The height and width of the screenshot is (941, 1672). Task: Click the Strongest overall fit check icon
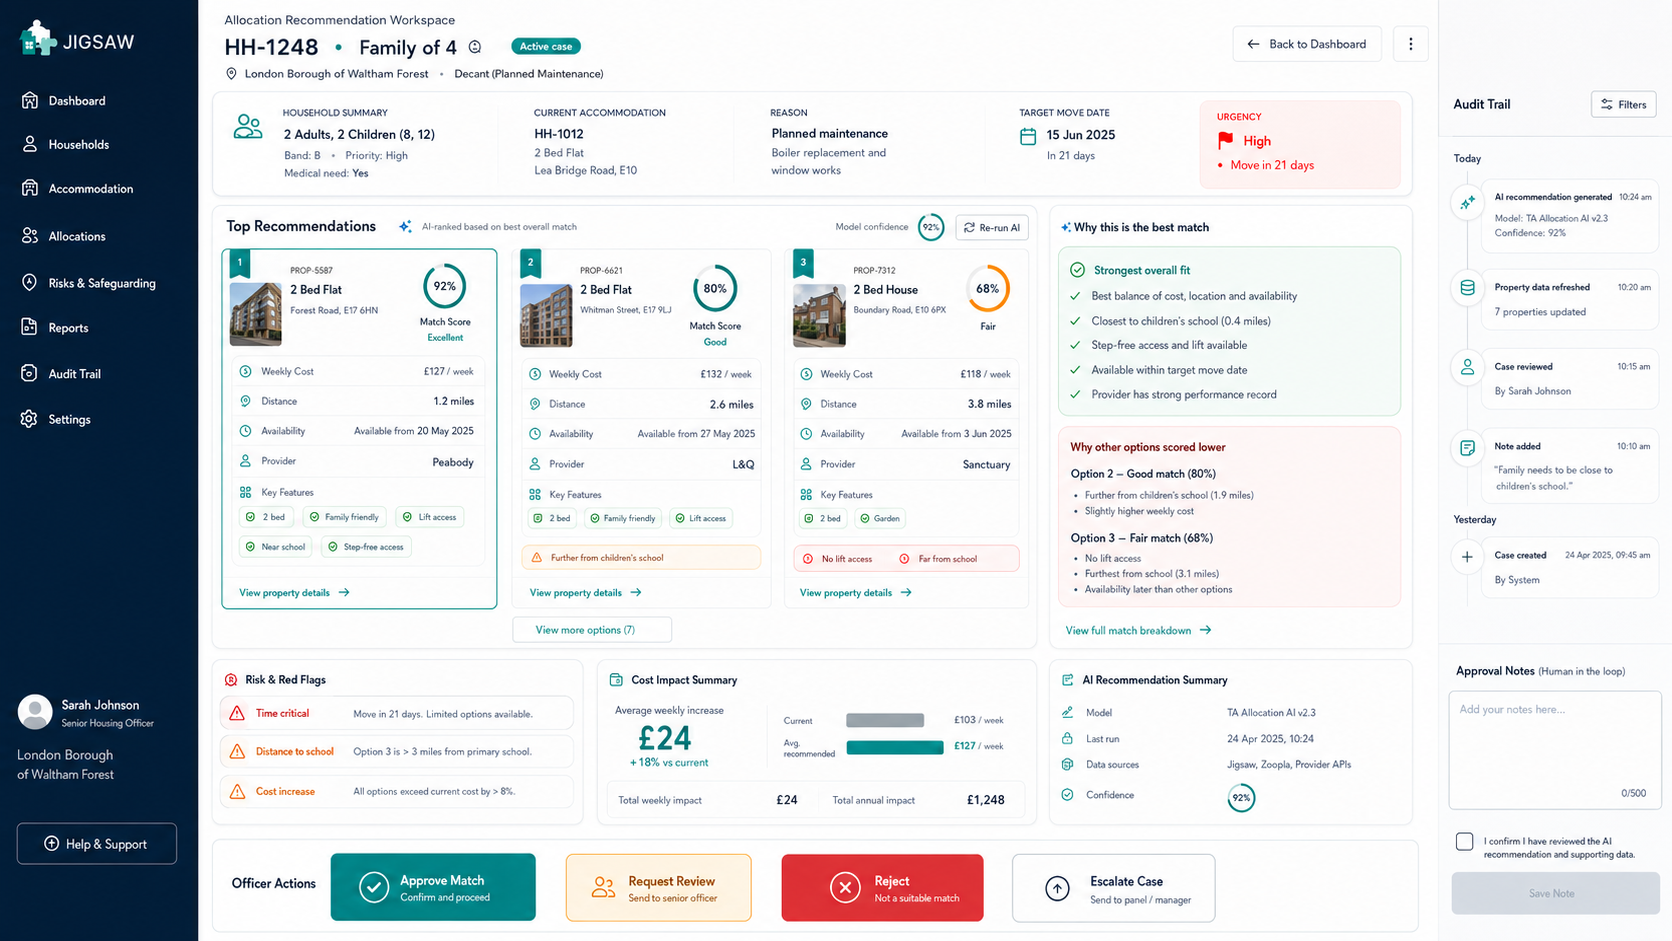[x=1077, y=270]
